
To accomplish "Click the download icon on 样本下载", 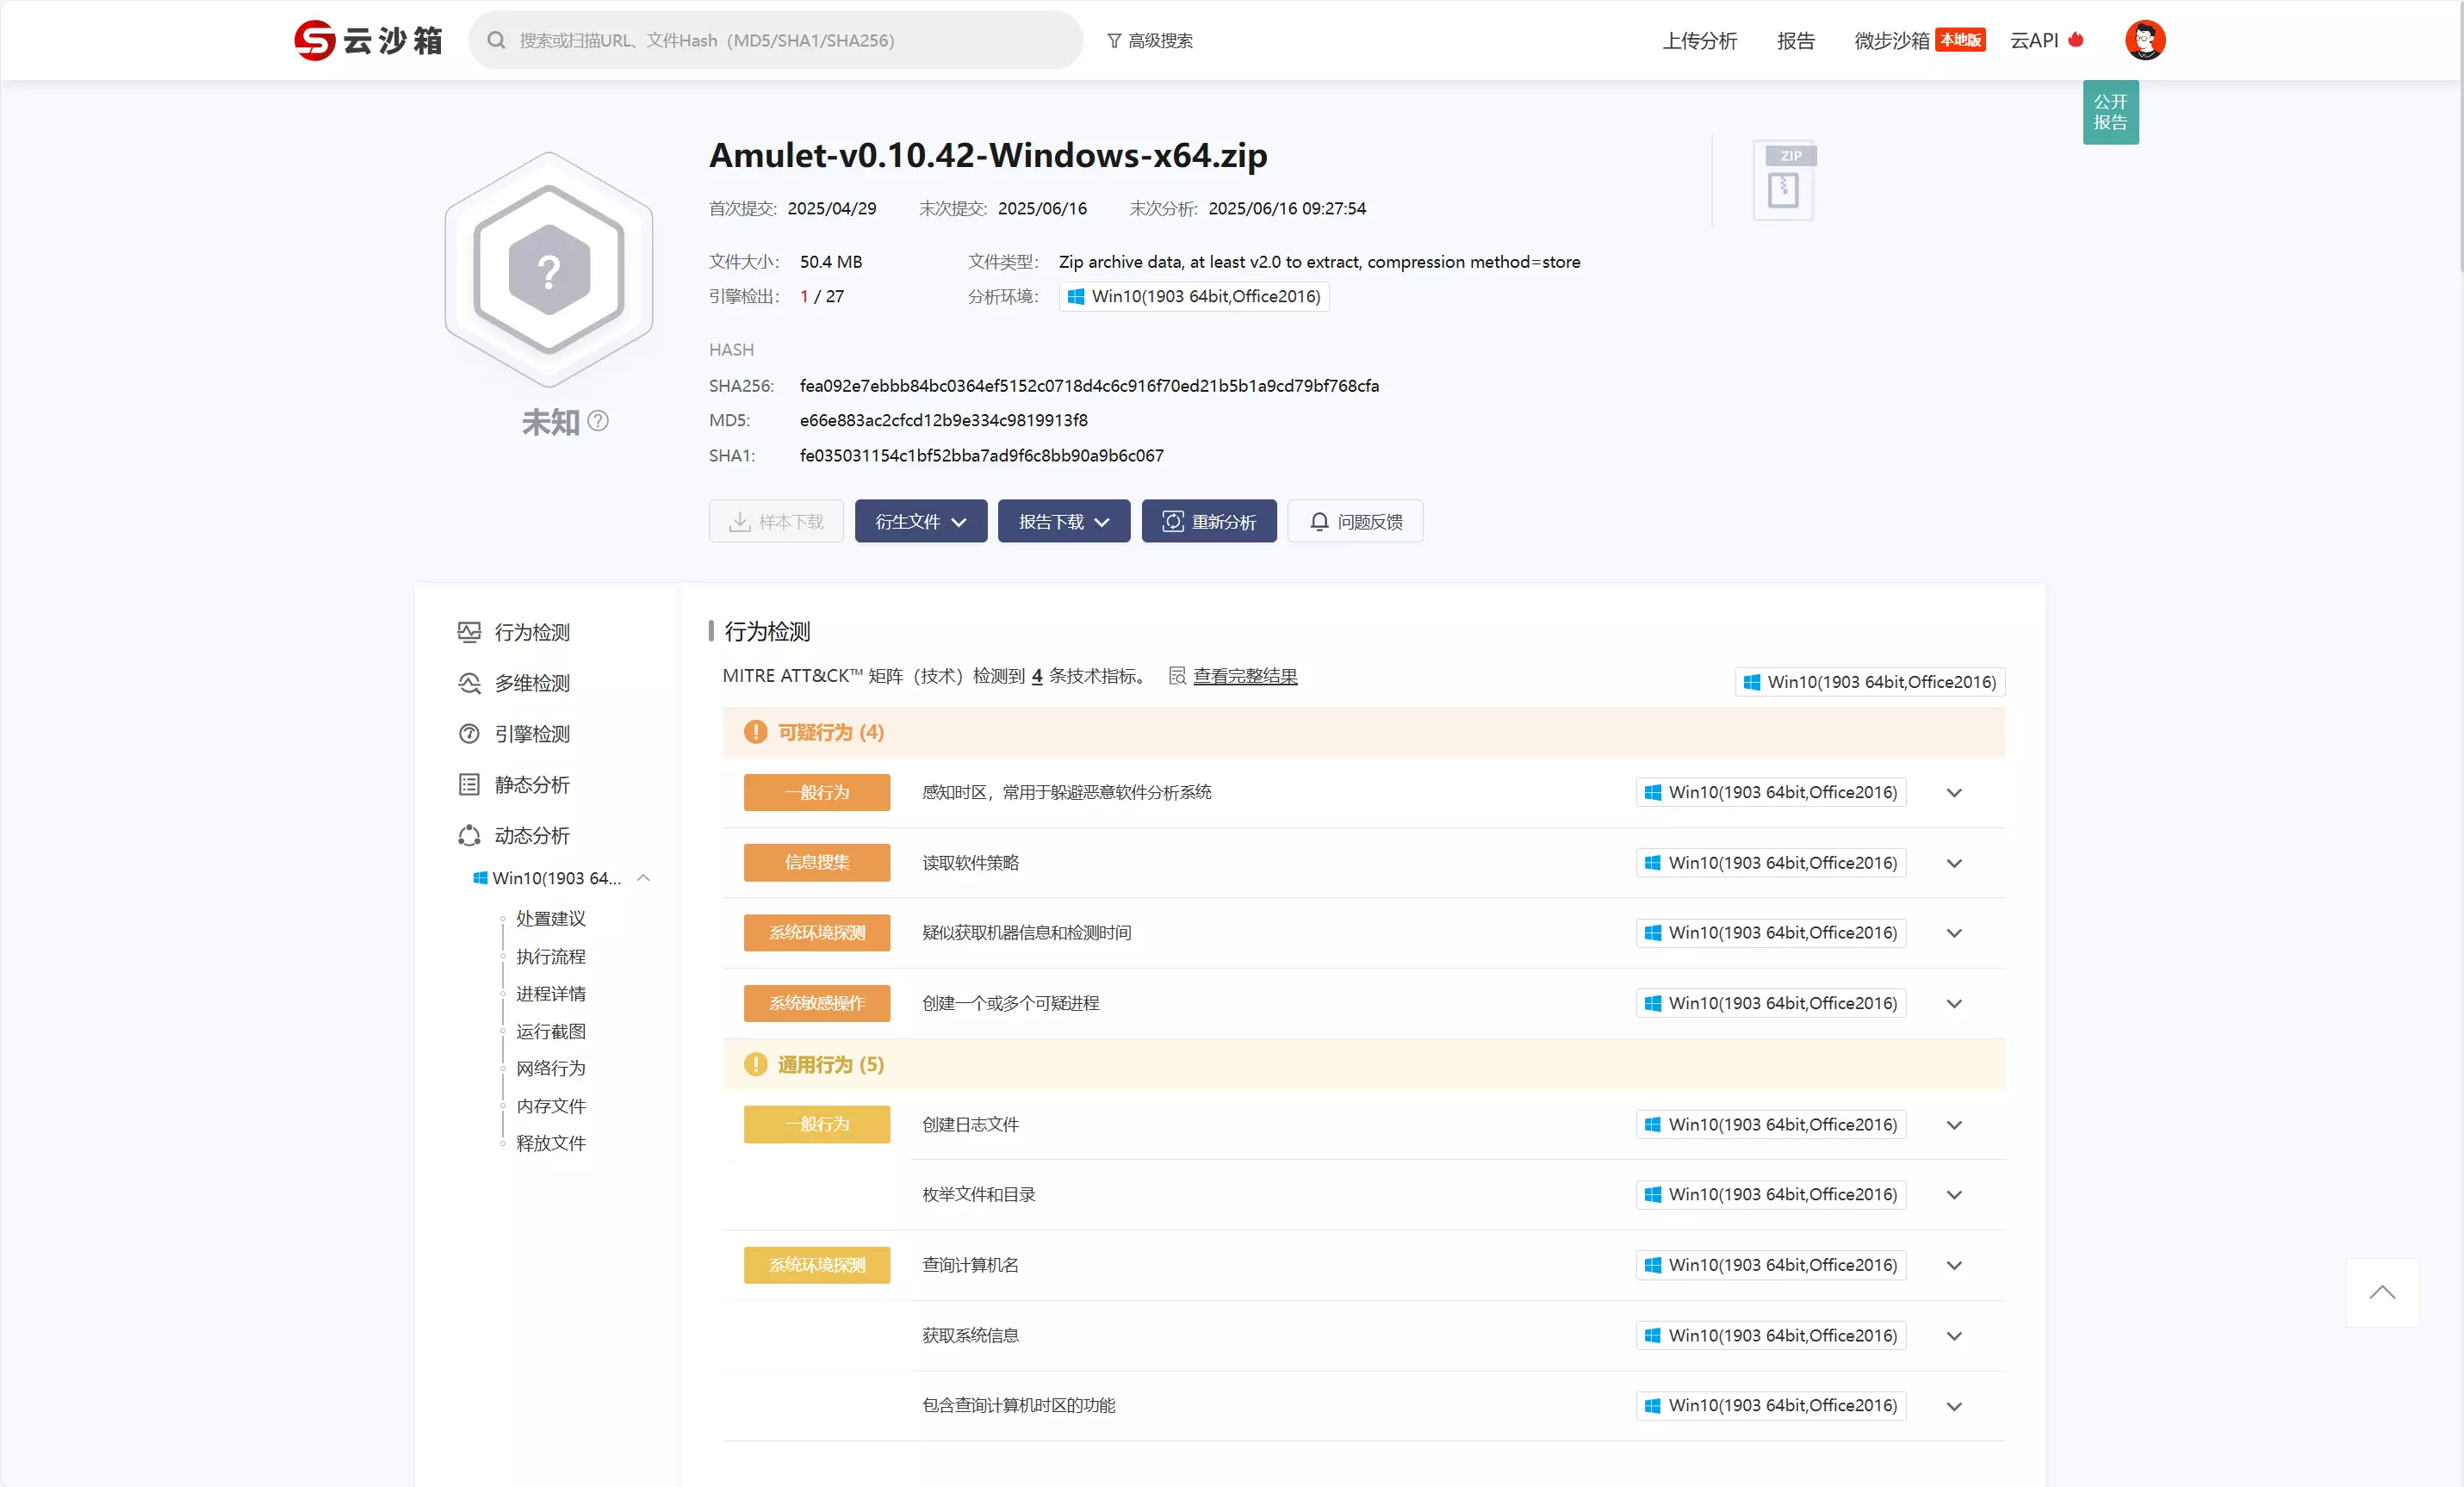I will tap(740, 522).
